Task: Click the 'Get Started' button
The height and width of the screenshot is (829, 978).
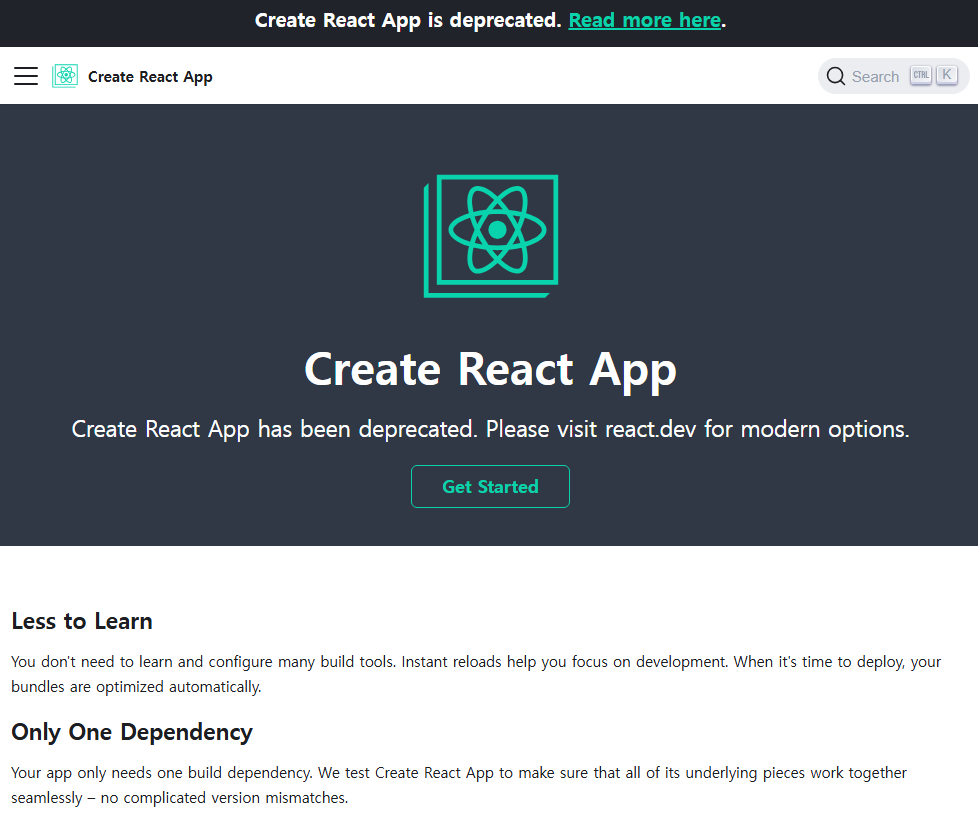Action: [x=490, y=487]
